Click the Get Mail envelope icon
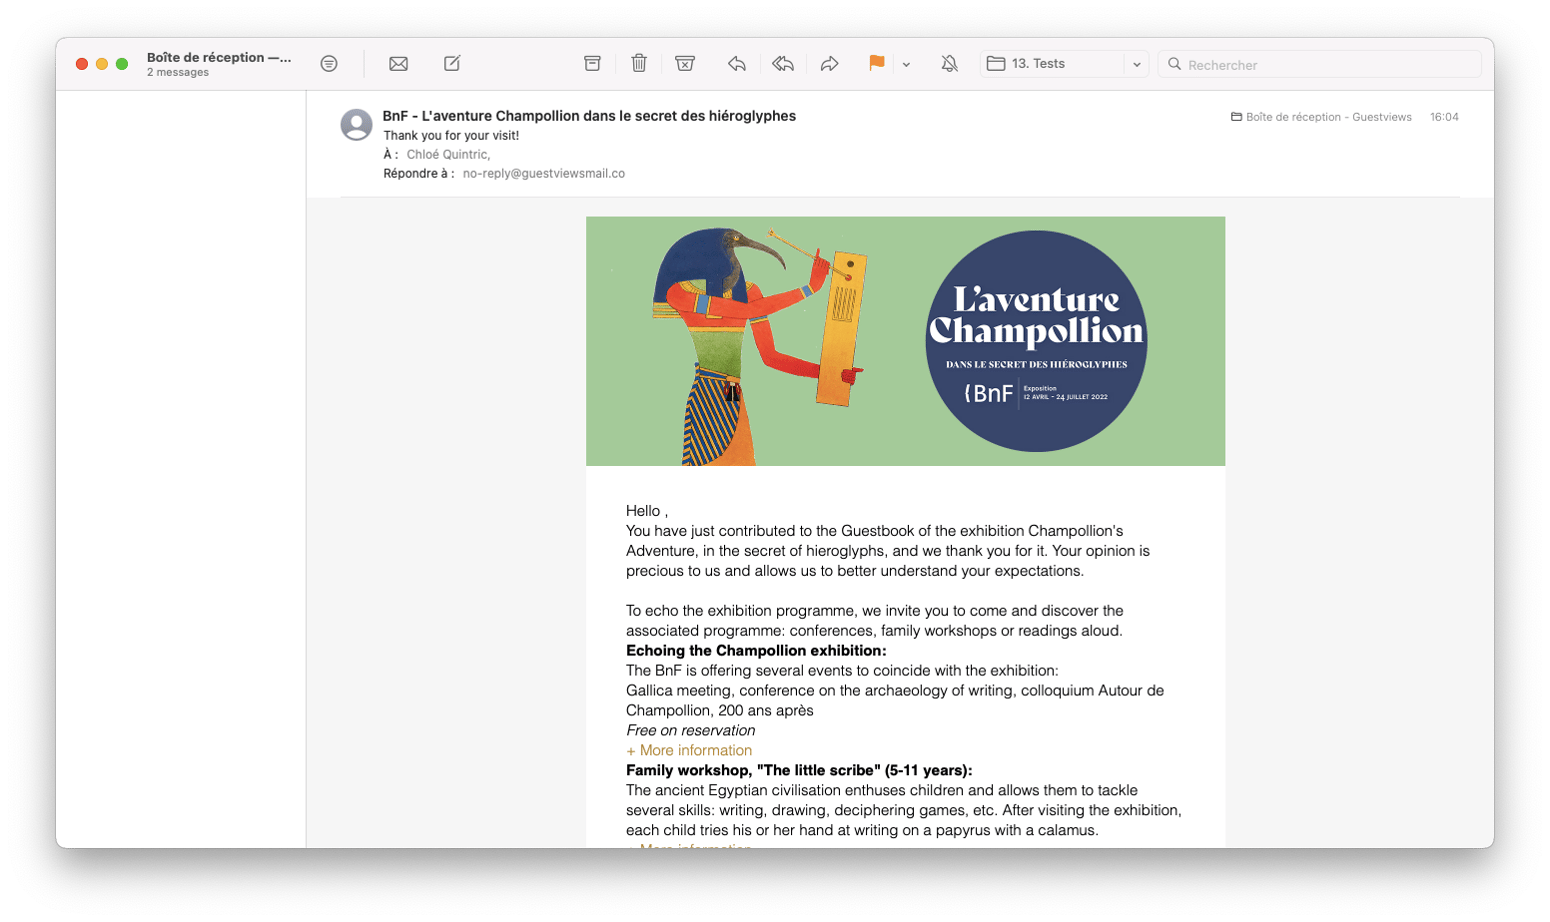The width and height of the screenshot is (1550, 922). tap(398, 64)
